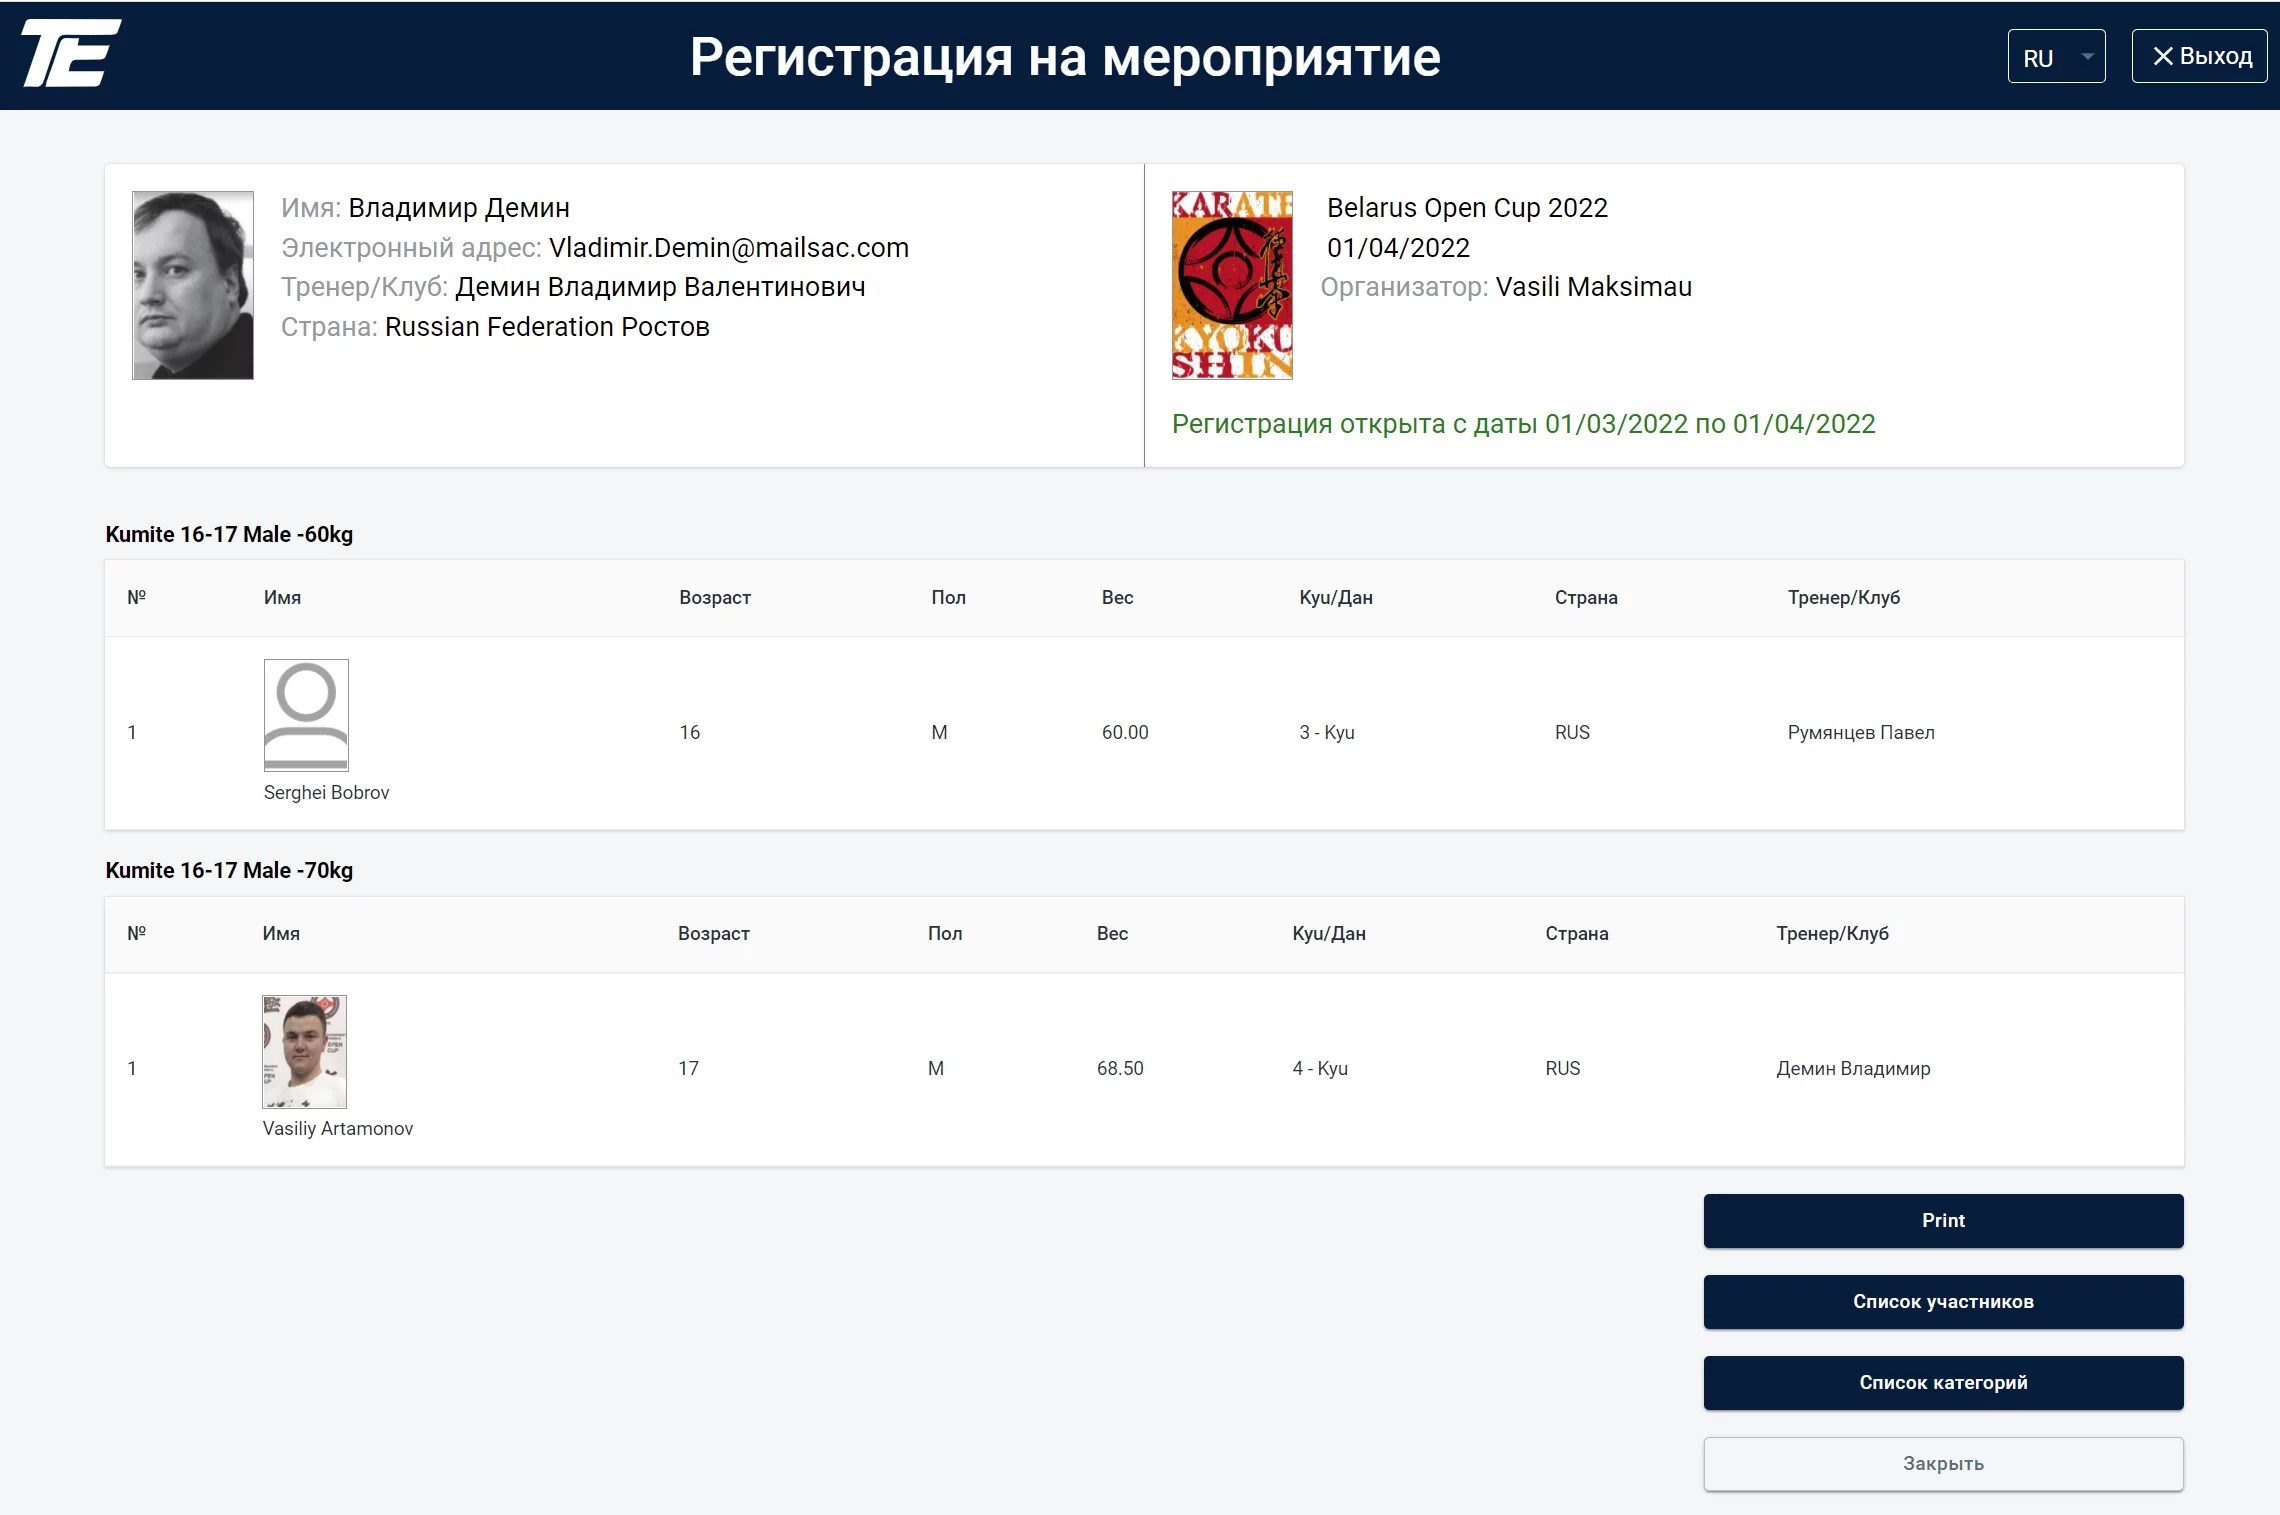Click the event date 01/04/2022
Viewport: 2280px width, 1515px height.
coord(1398,247)
